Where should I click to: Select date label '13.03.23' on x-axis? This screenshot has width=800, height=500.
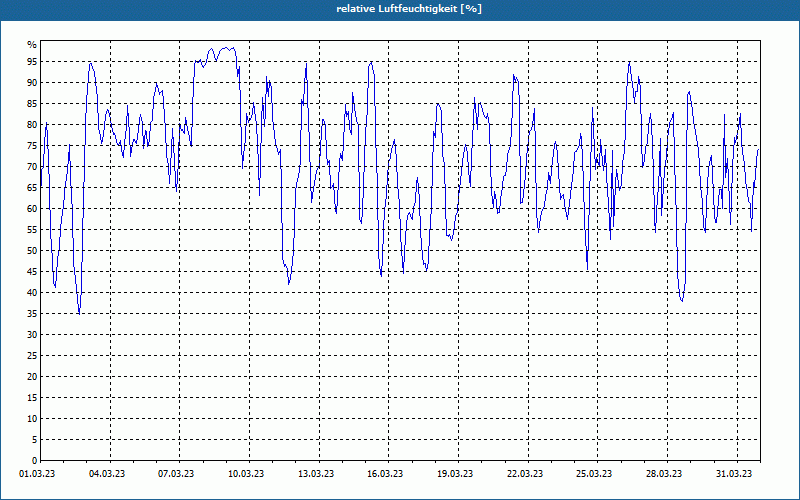coord(316,474)
